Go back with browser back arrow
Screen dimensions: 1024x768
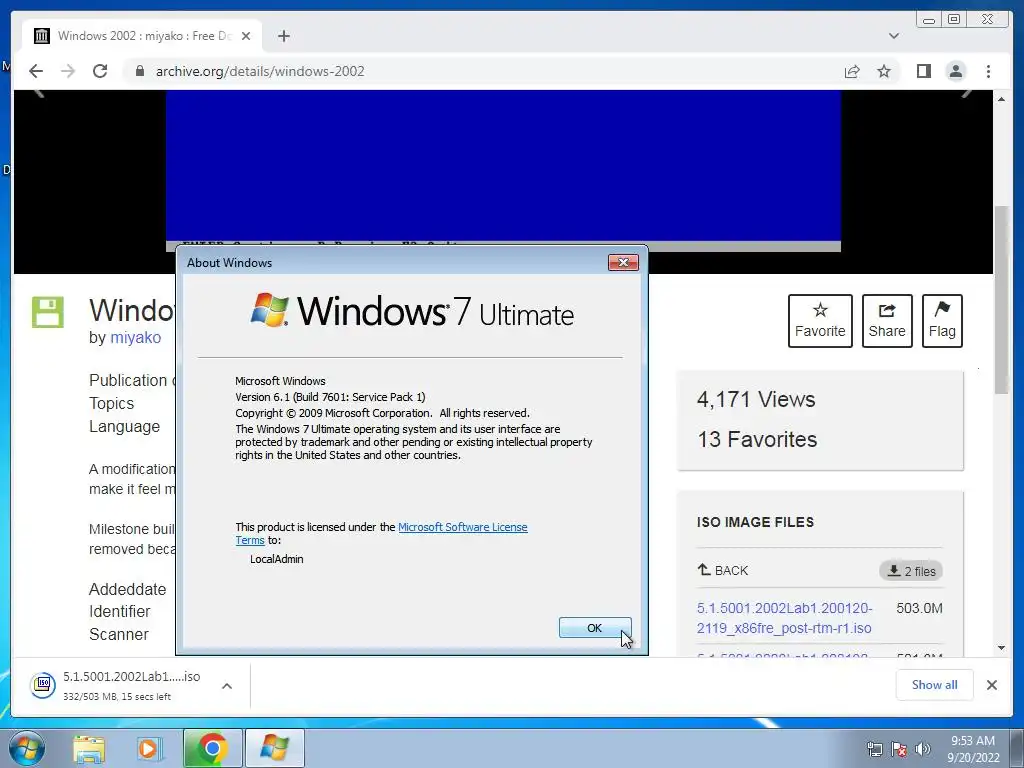tap(36, 71)
